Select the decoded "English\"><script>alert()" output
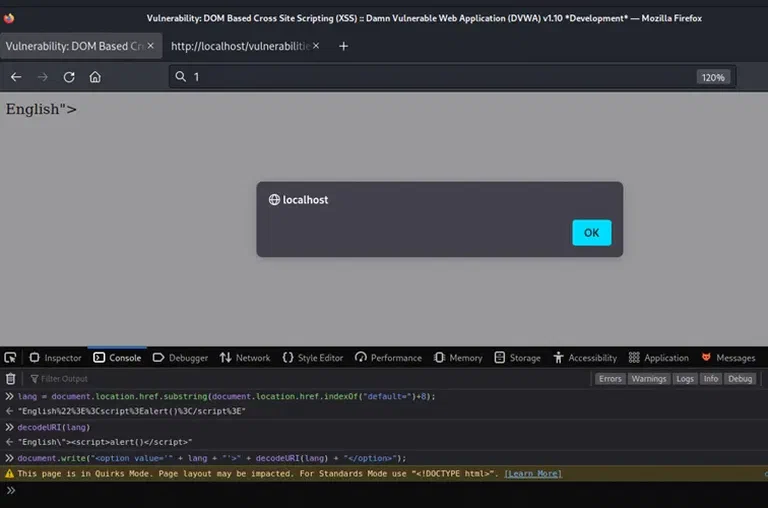 tap(105, 442)
